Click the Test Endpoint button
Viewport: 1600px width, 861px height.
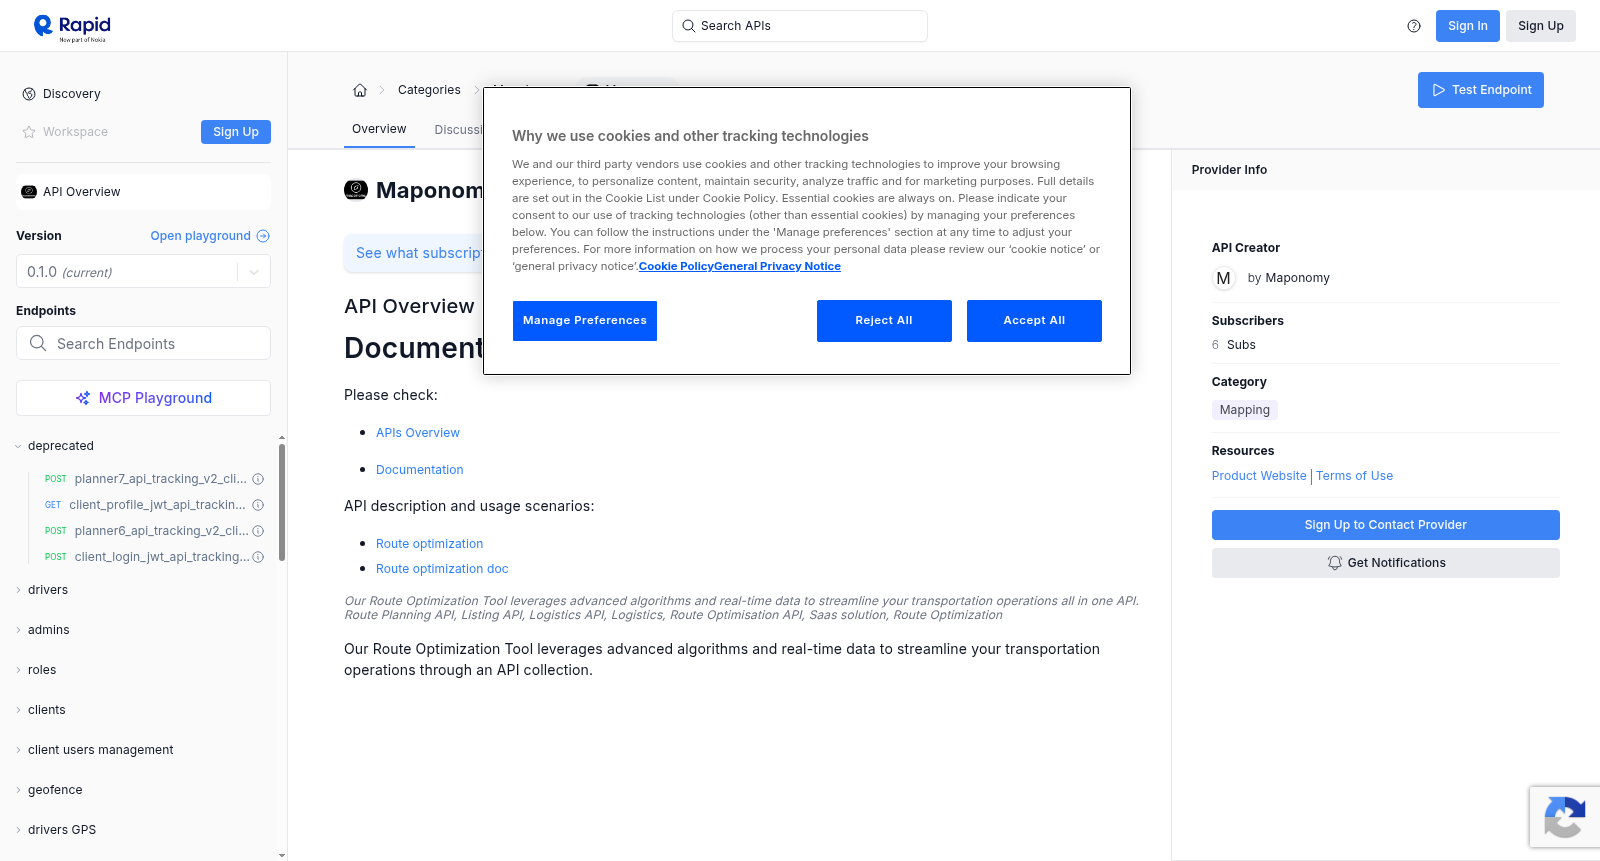click(x=1481, y=90)
